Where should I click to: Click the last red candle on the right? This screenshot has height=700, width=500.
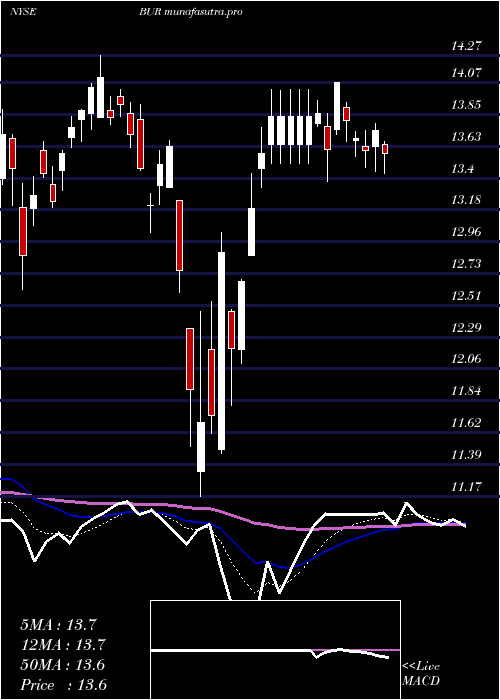click(385, 149)
